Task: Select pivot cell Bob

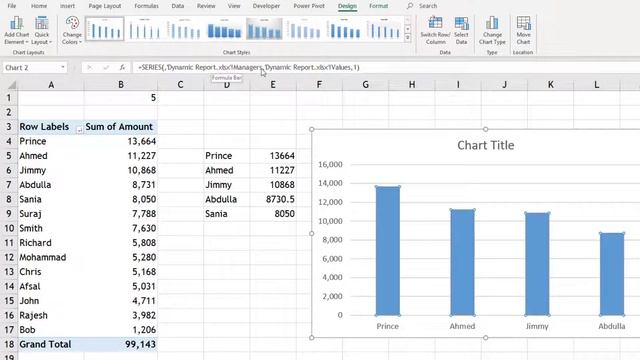Action: coord(51,330)
